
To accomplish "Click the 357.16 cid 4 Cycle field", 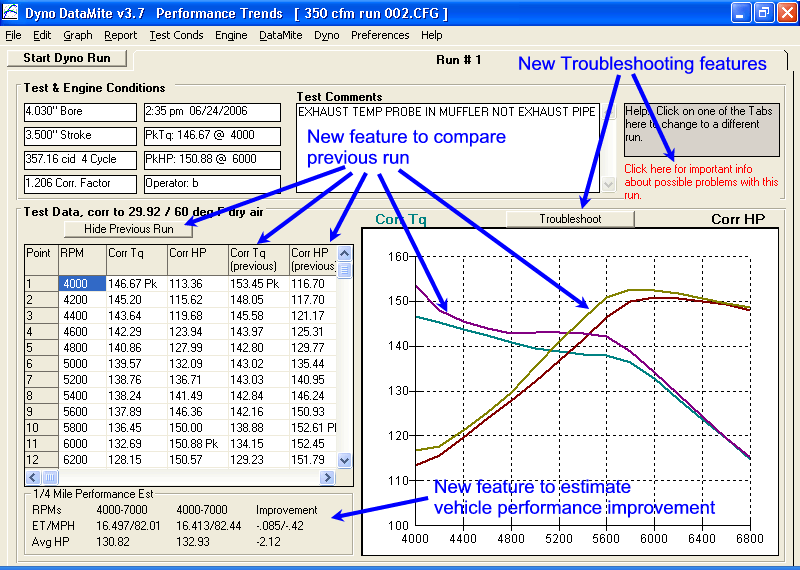I will coord(80,160).
